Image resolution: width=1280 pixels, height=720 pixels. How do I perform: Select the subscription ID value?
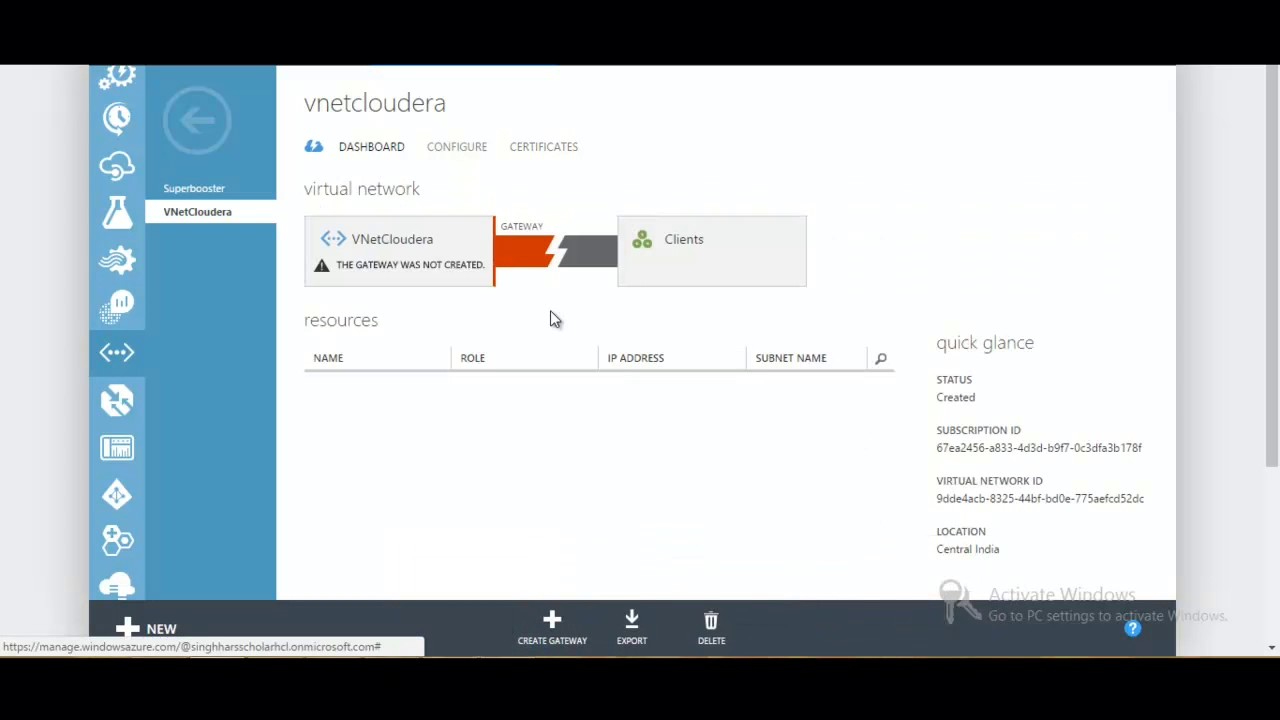1039,448
